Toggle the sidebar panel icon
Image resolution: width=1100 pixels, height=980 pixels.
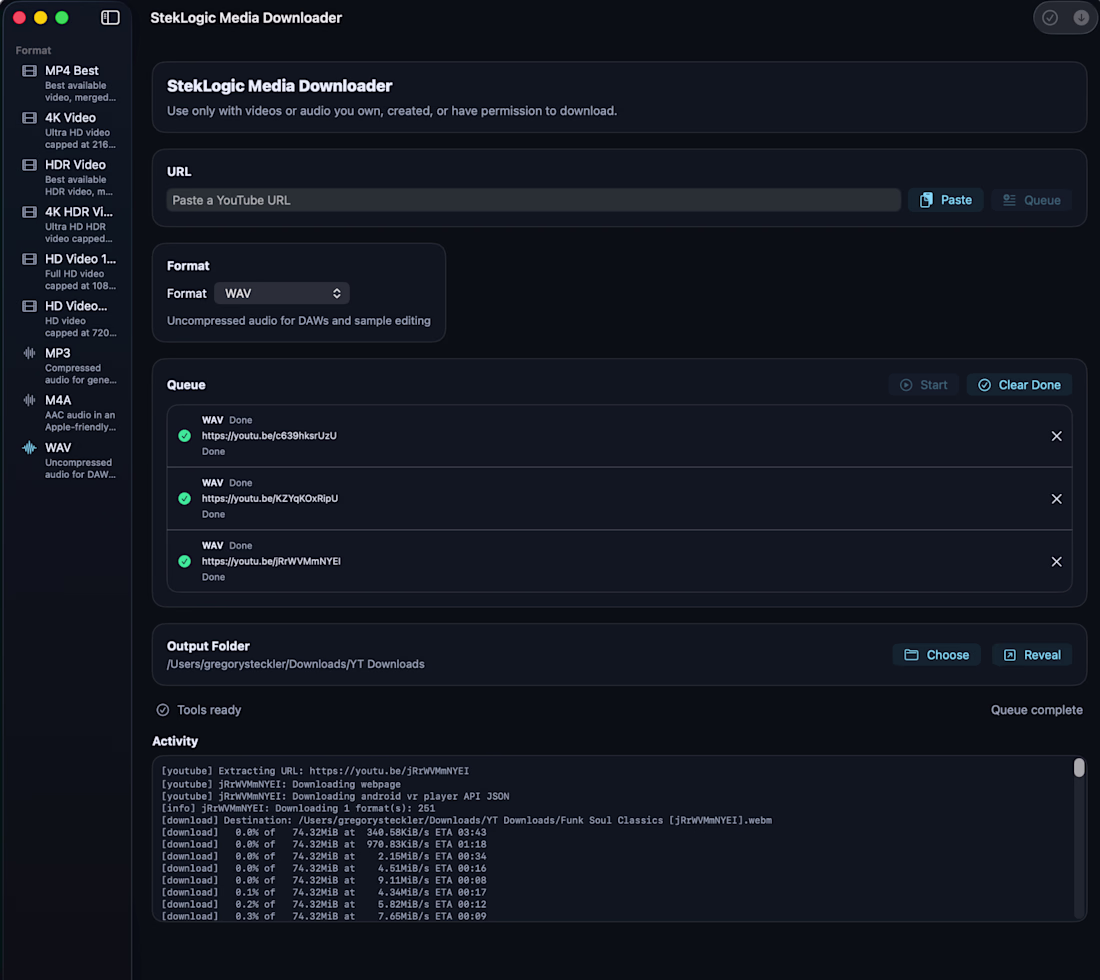tap(110, 18)
